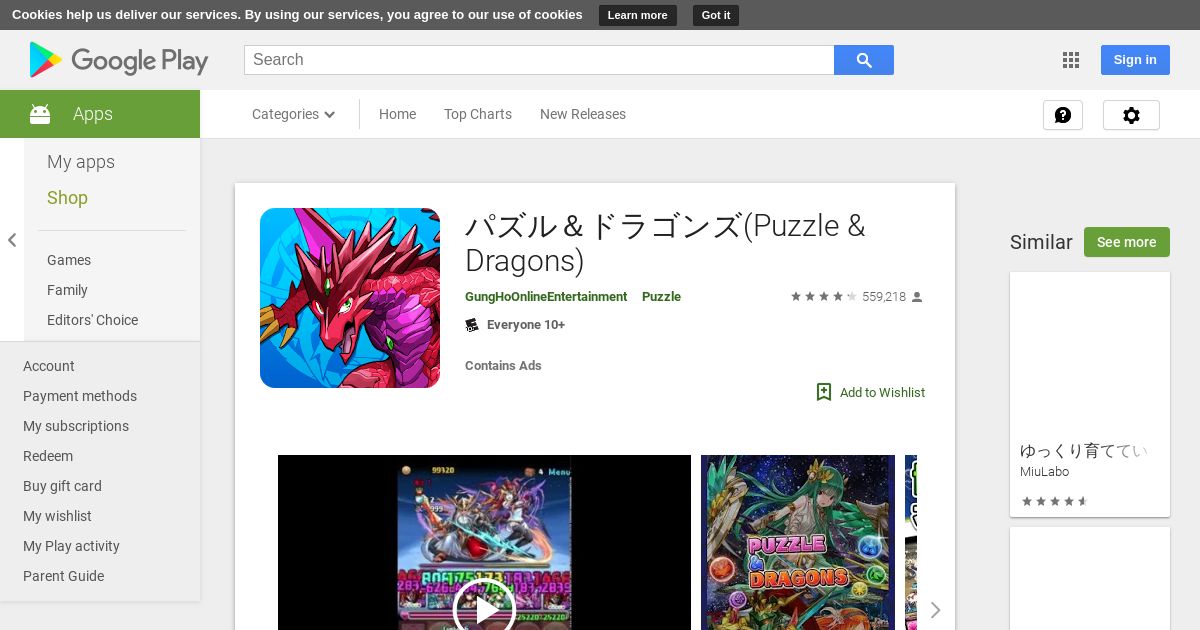Click the Google Play logo
Screen dimensions: 1200x630
[118, 60]
